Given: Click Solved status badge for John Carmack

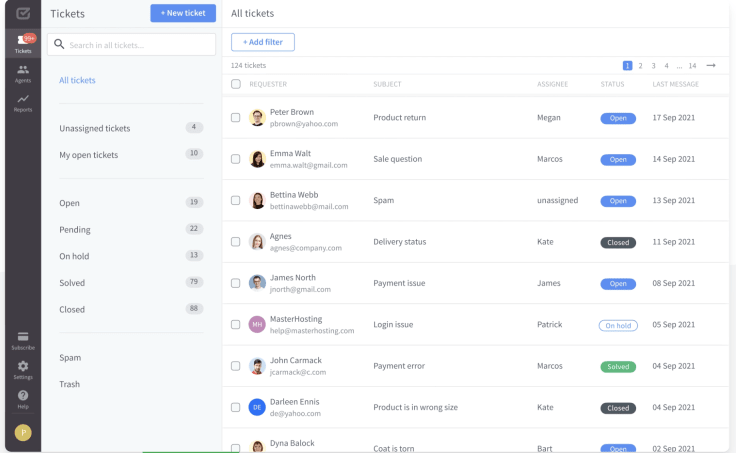Looking at the screenshot, I should 618,367.
